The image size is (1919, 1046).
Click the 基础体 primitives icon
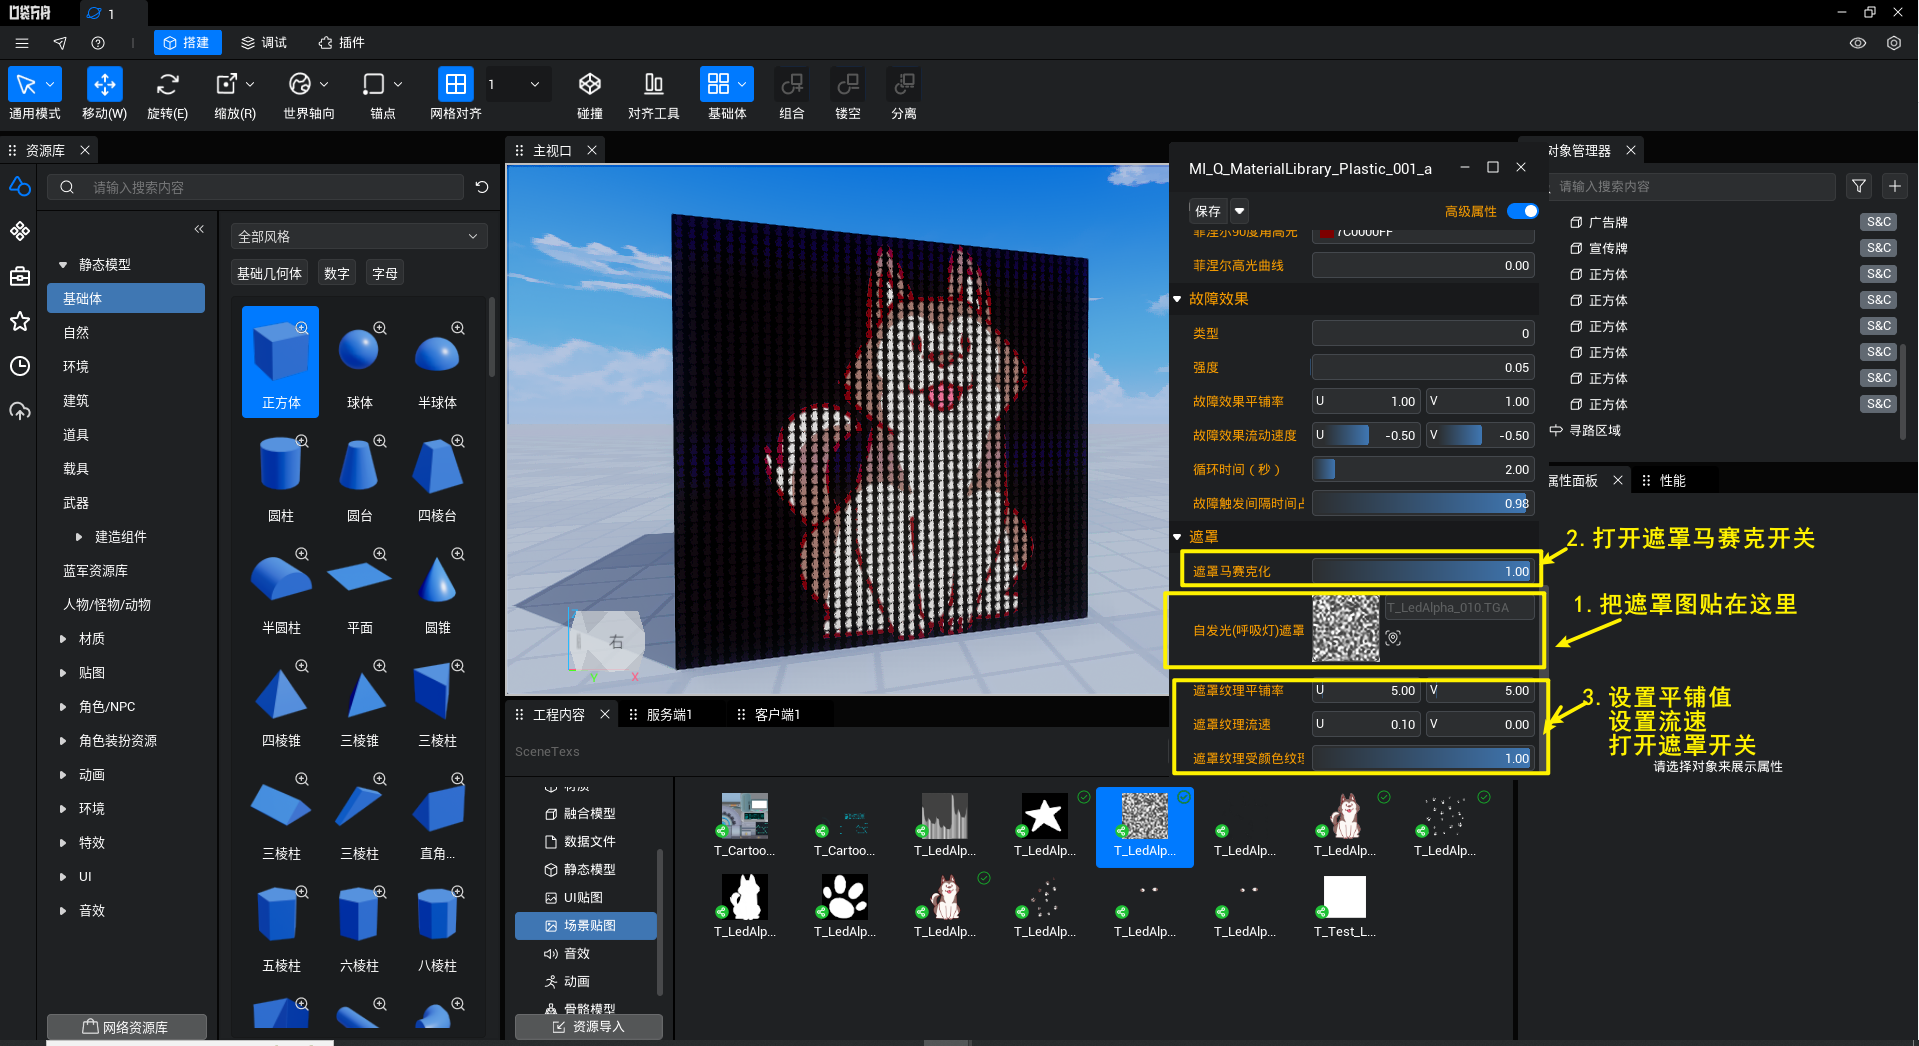point(718,85)
